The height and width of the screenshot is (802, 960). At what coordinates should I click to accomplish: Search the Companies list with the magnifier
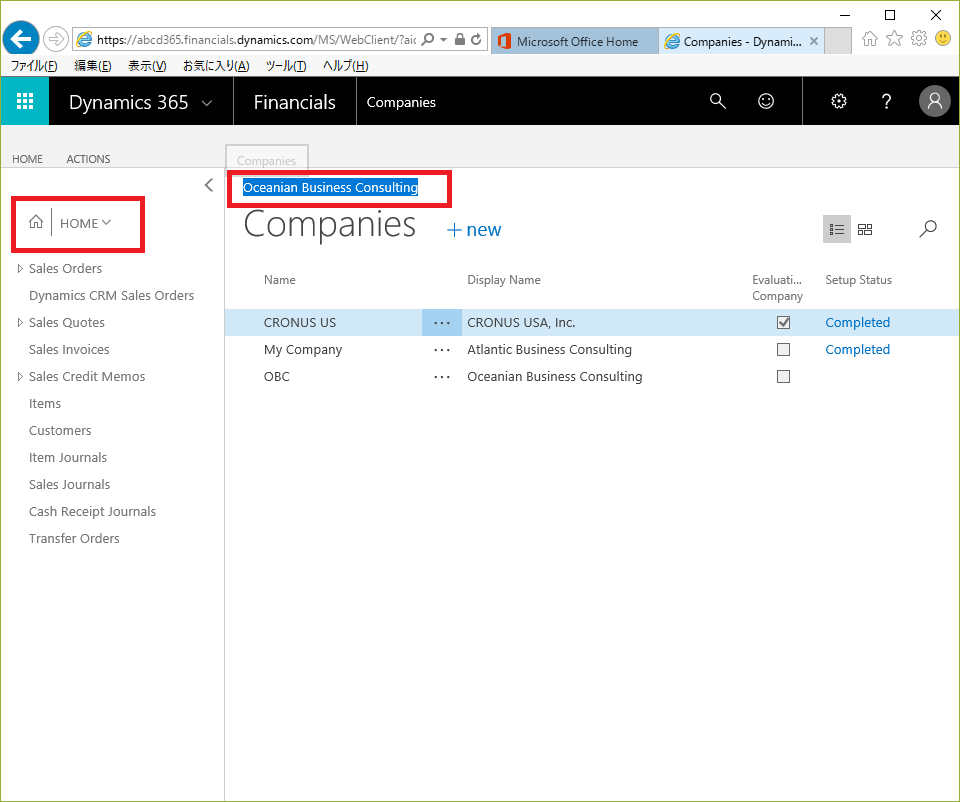coord(928,229)
